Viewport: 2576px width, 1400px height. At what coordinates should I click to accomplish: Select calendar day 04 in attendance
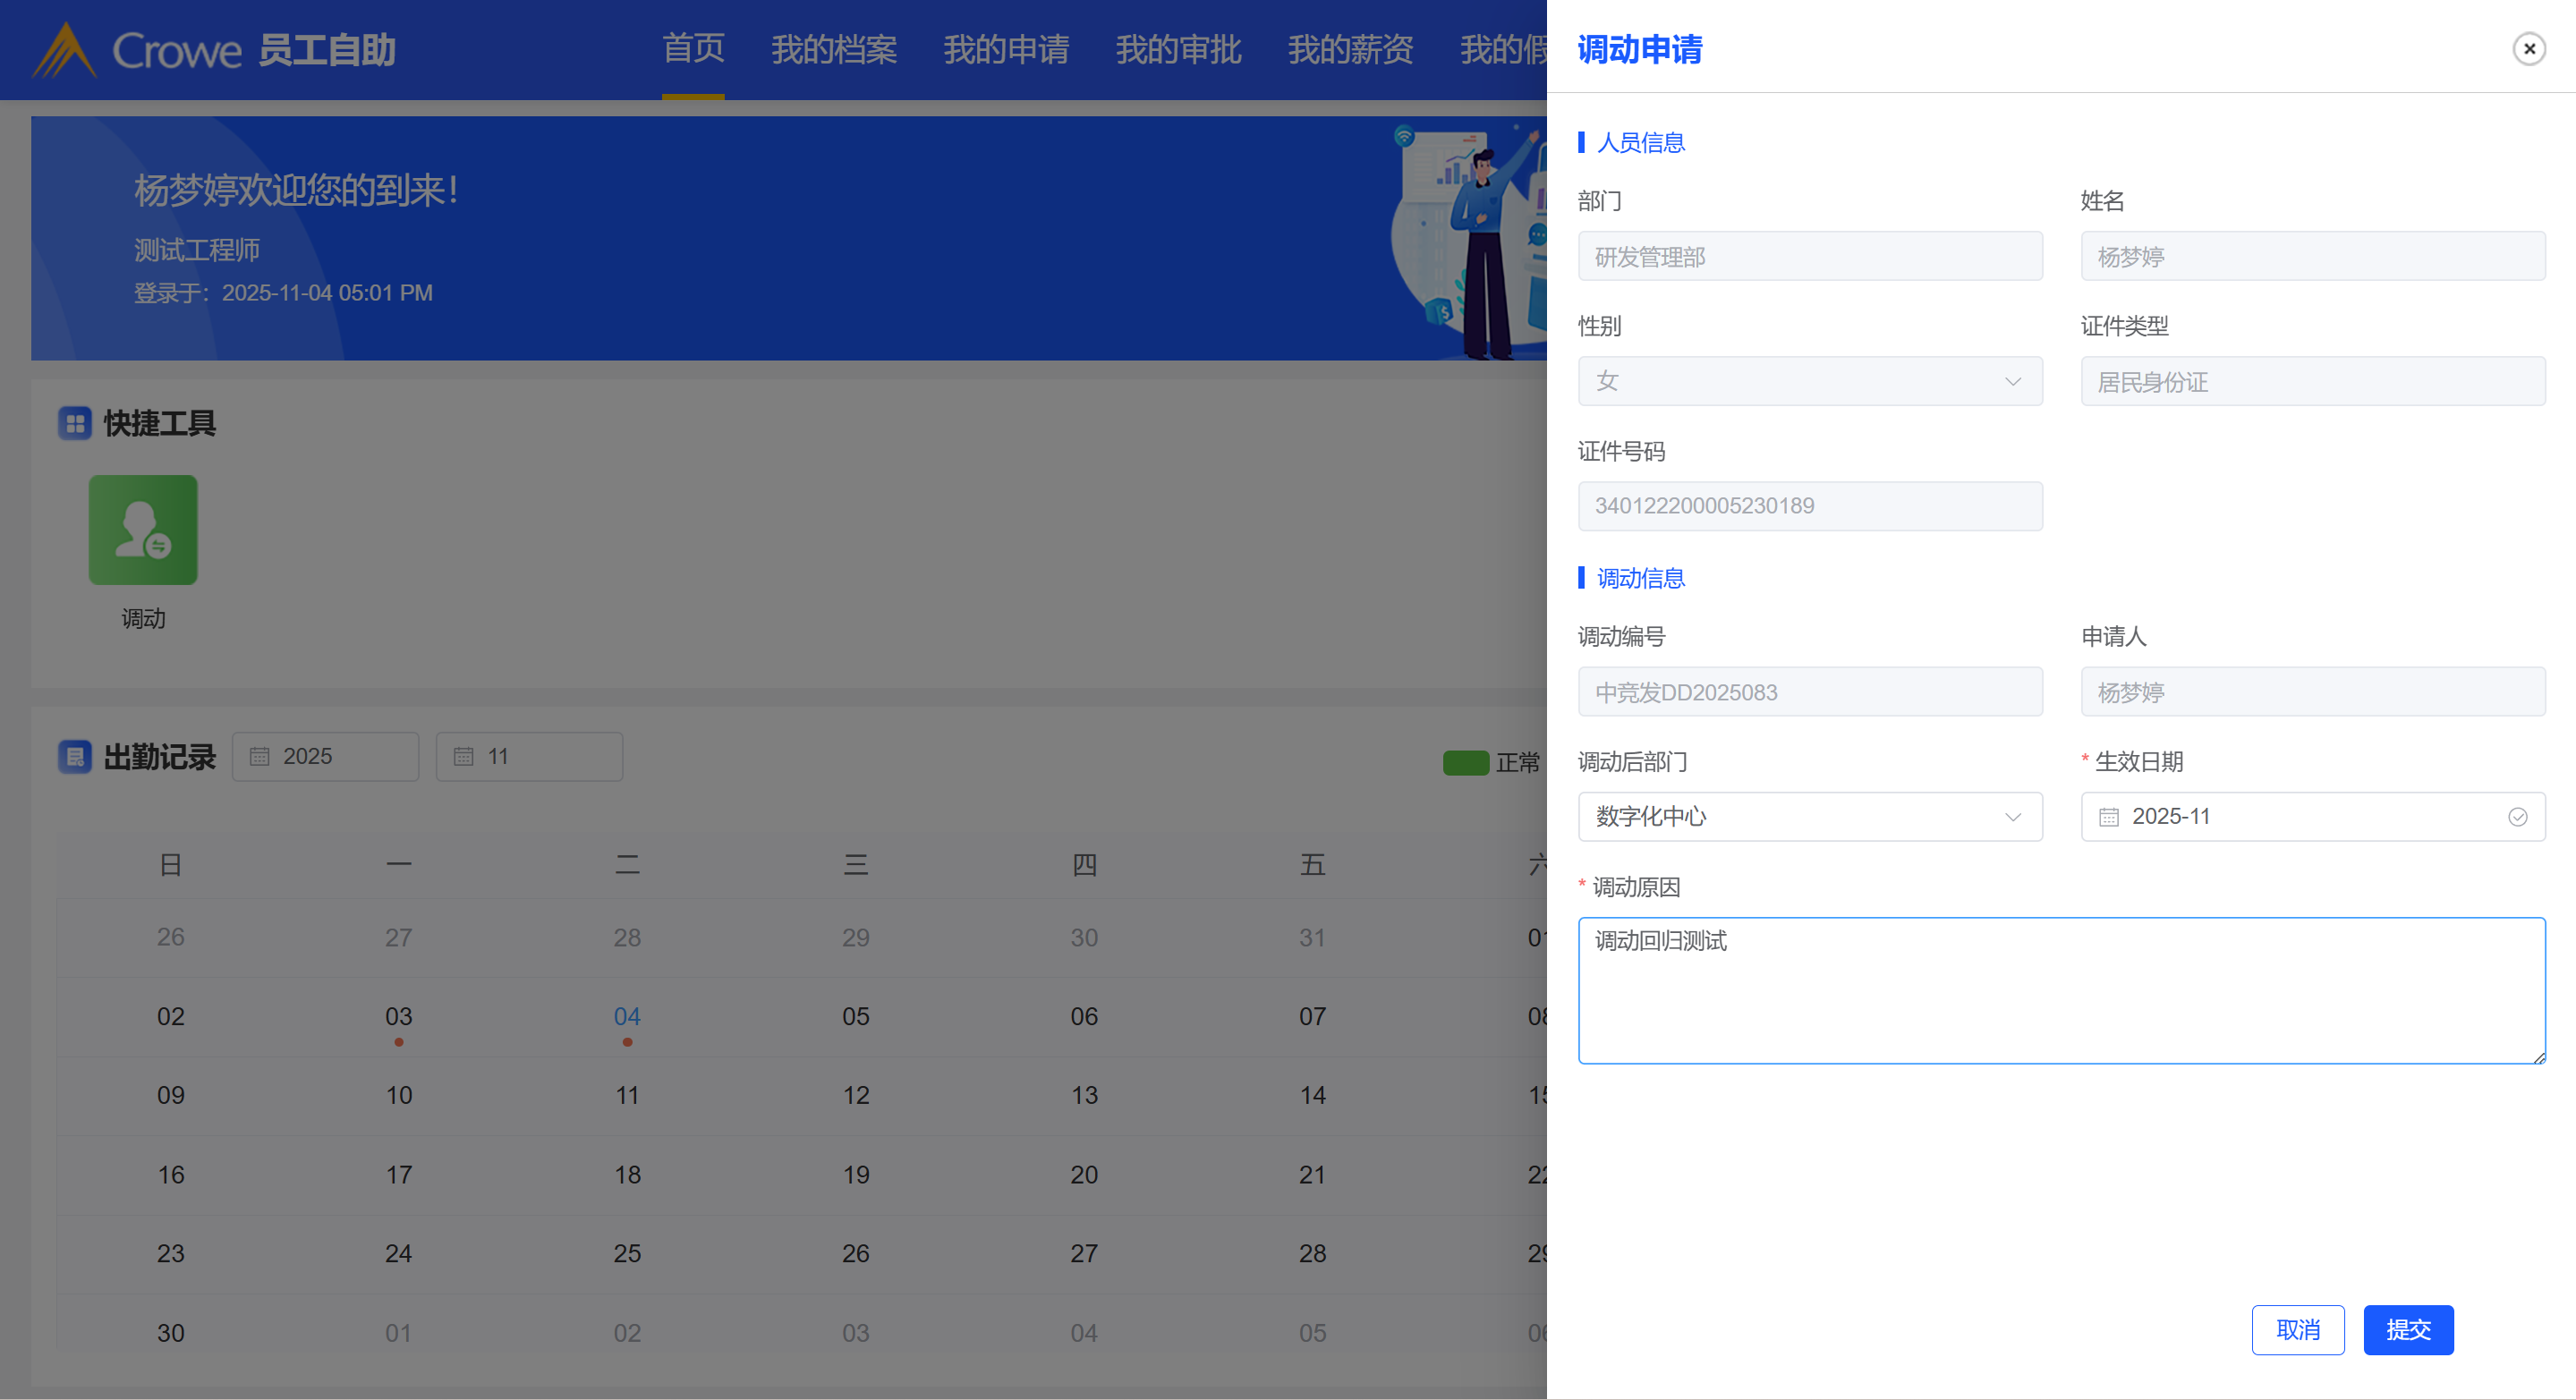pos(627,1017)
